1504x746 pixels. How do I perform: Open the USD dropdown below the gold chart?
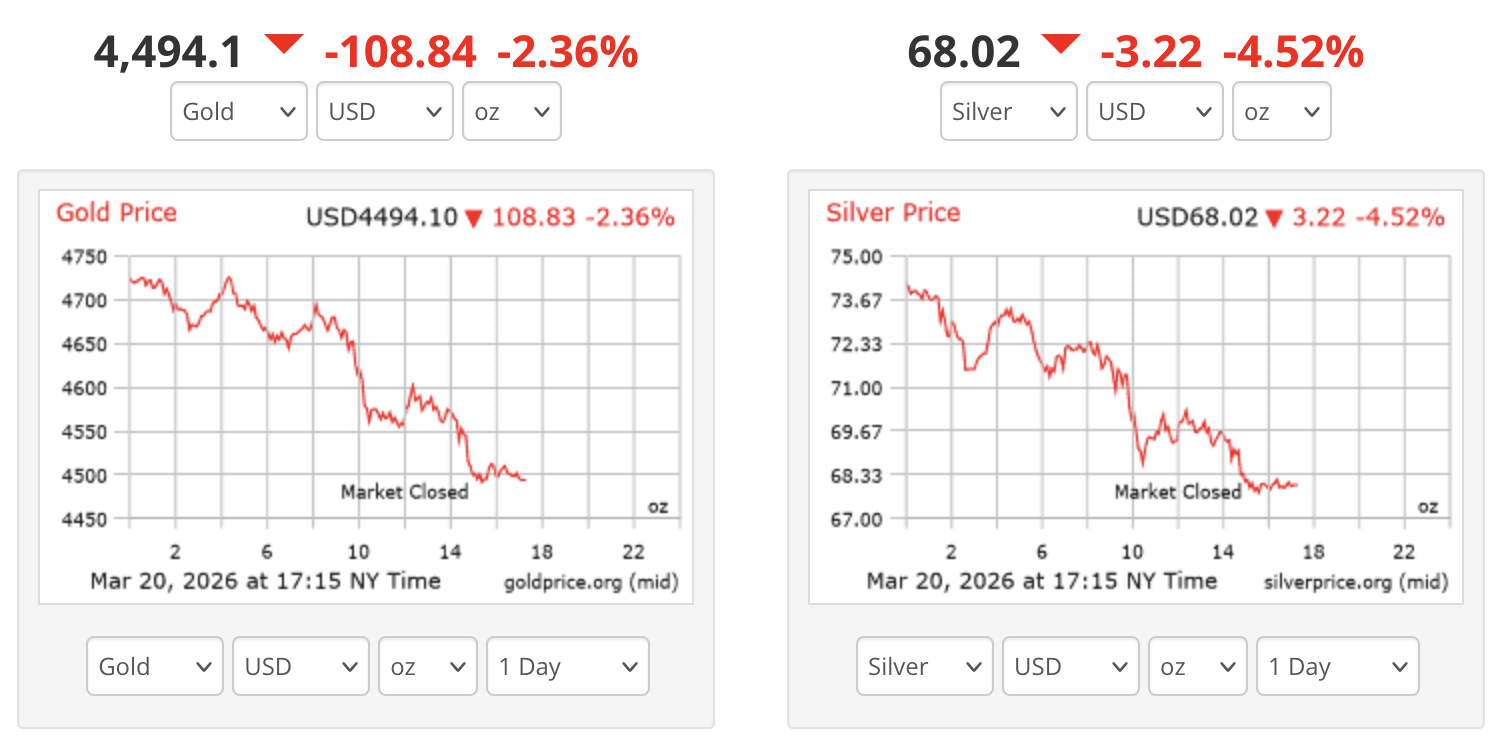pos(301,666)
